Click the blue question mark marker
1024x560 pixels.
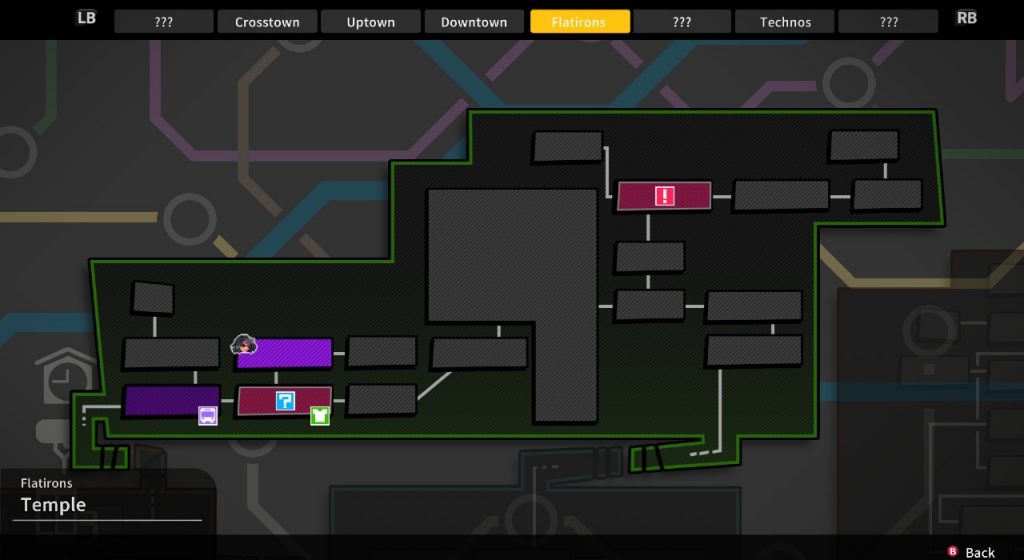coord(285,401)
